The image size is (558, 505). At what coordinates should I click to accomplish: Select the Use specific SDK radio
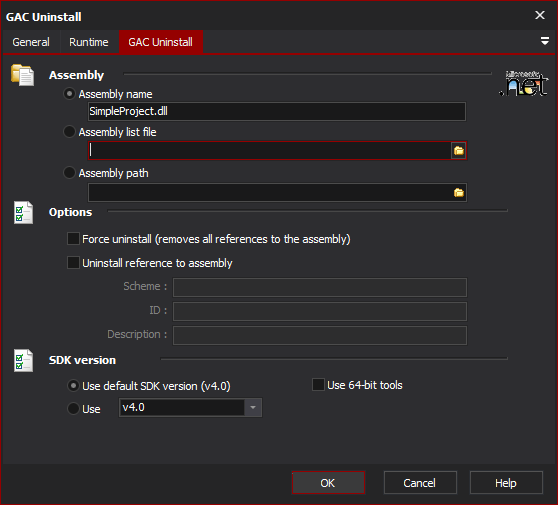click(x=73, y=408)
